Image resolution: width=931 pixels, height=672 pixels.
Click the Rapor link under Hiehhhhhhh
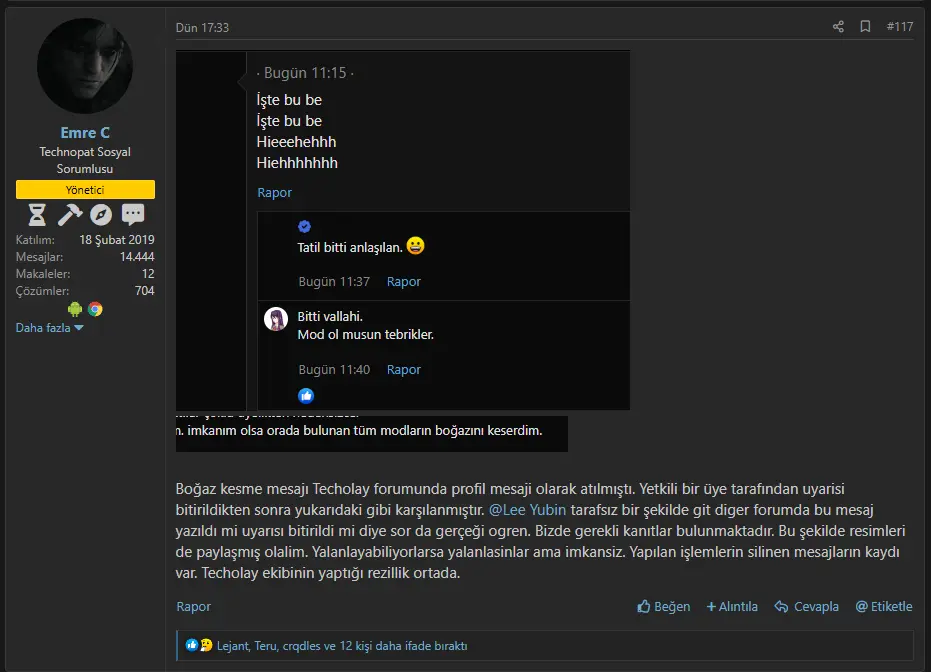(274, 192)
